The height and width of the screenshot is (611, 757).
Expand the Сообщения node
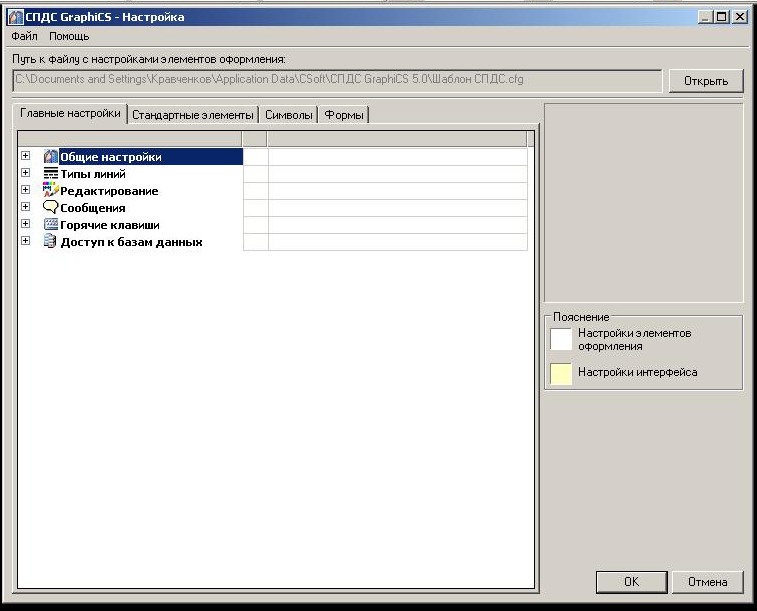point(26,207)
